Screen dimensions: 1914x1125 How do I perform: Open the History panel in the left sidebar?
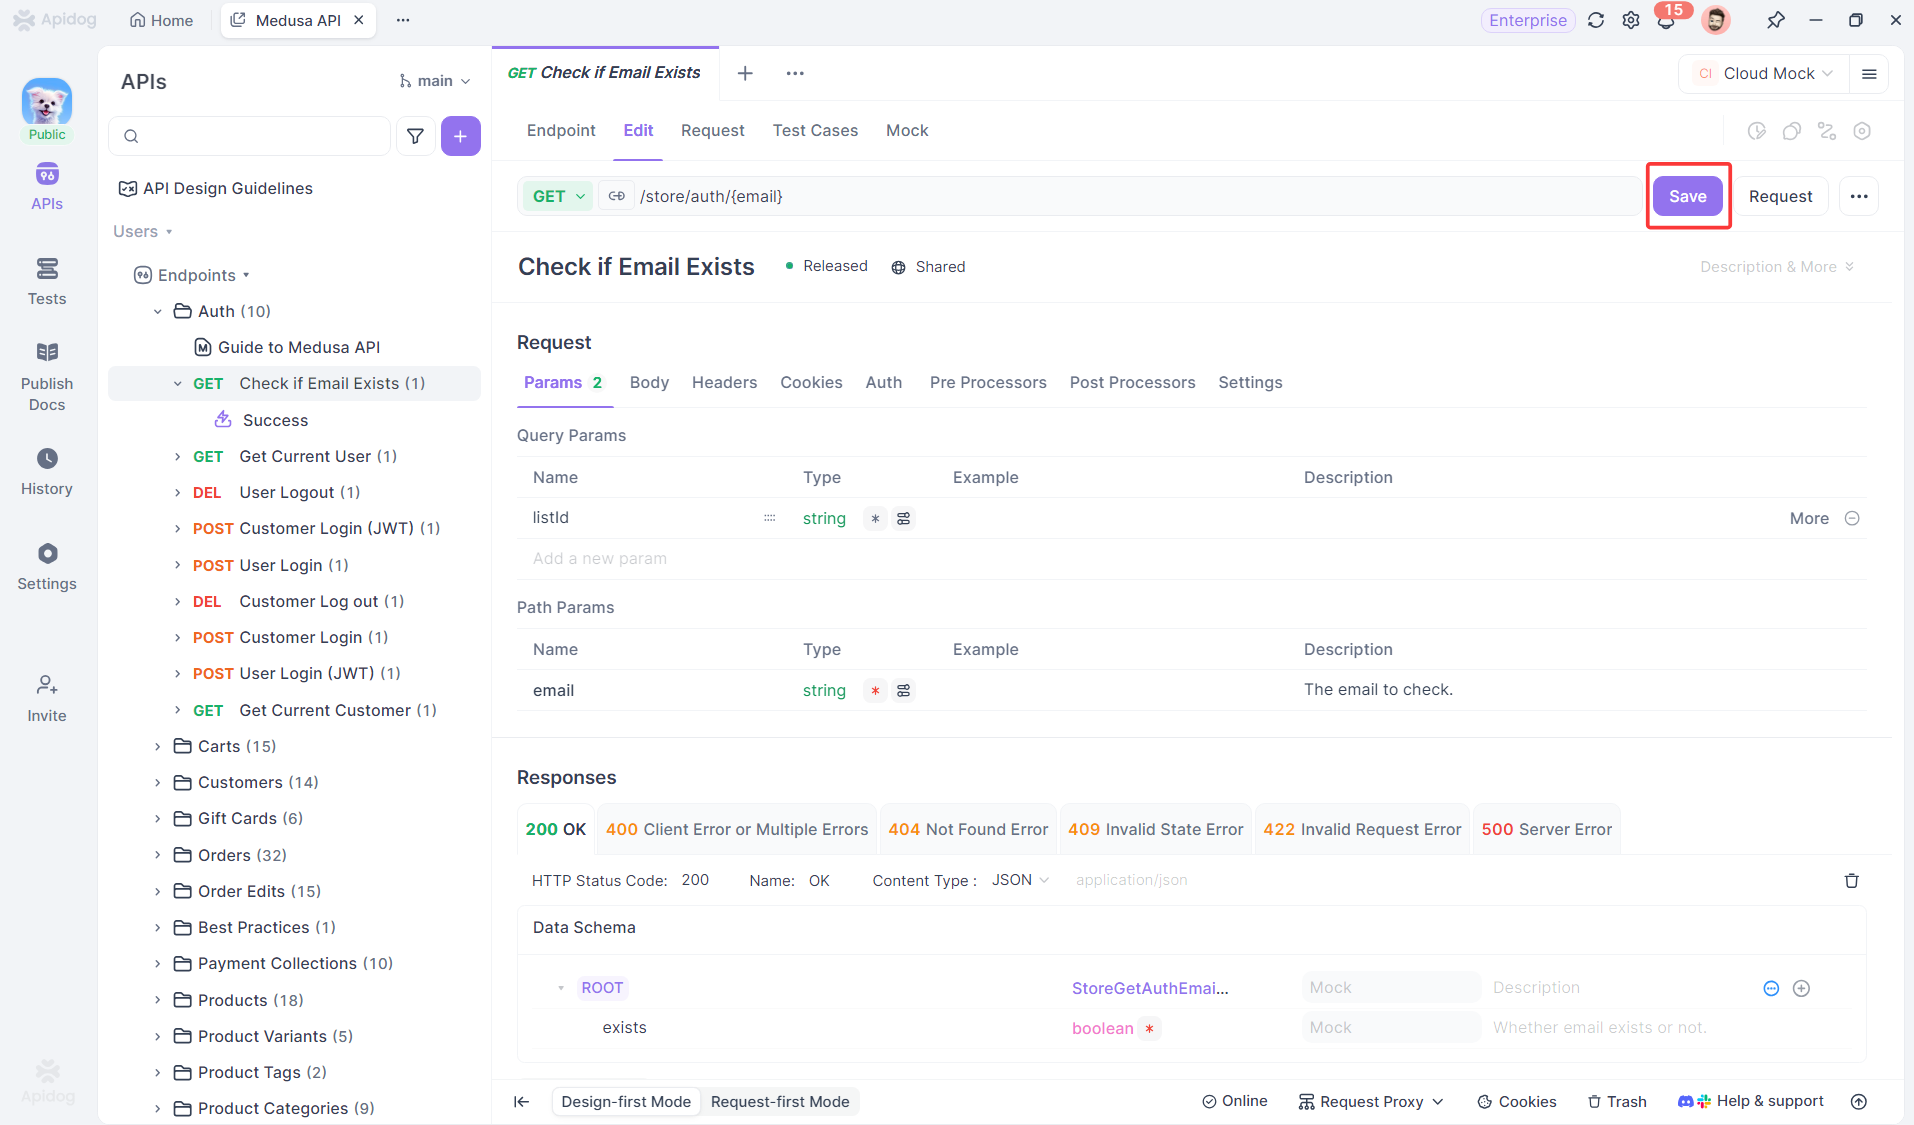click(47, 471)
